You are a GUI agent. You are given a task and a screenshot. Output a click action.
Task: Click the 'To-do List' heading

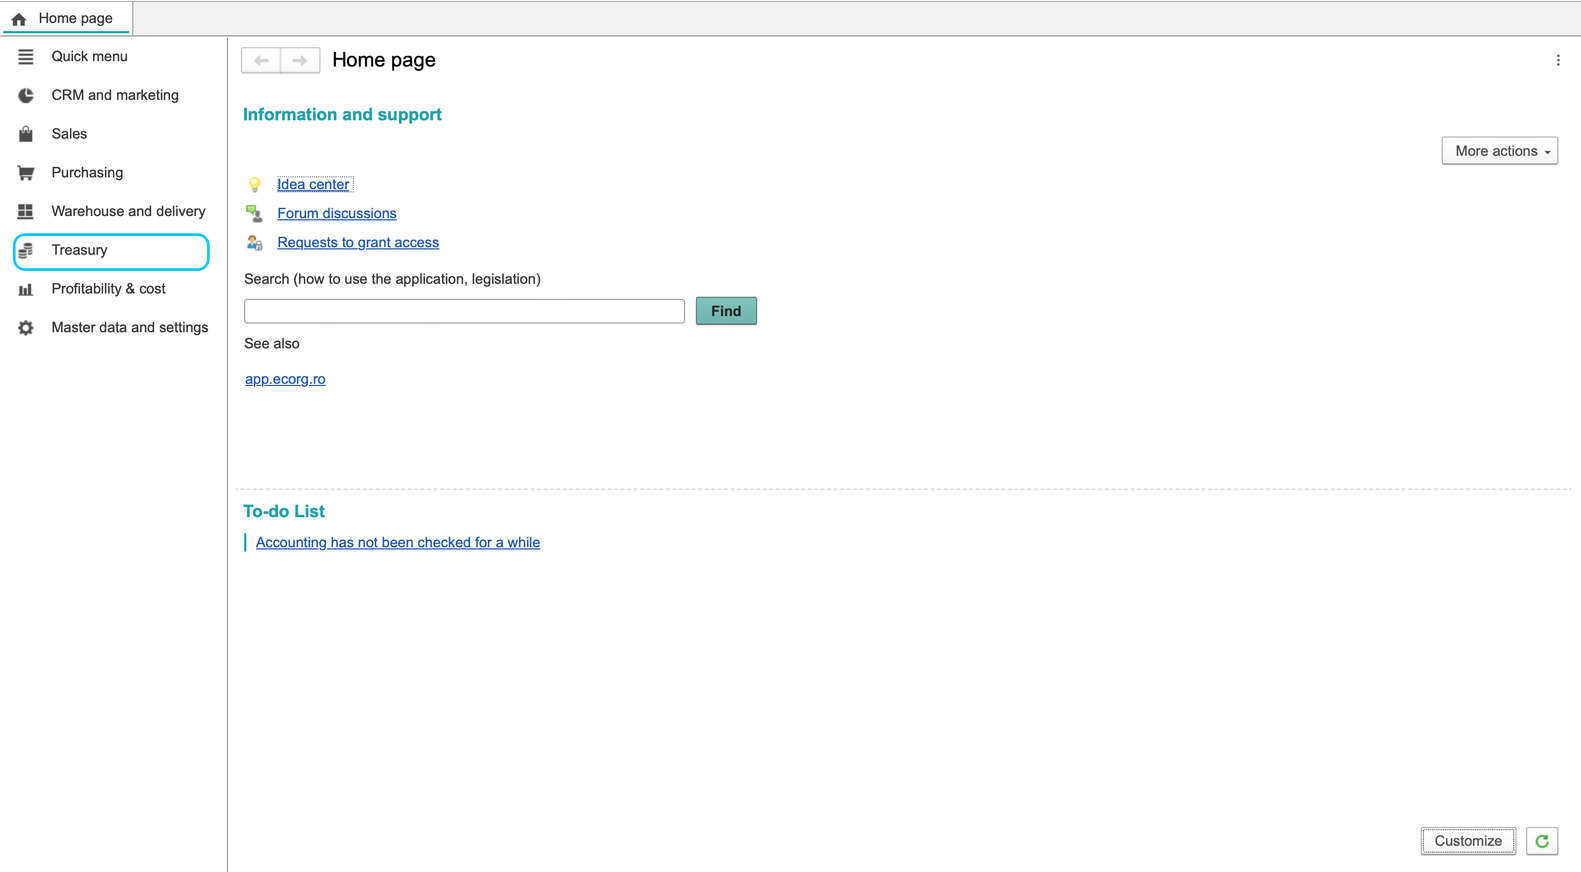pyautogui.click(x=284, y=511)
